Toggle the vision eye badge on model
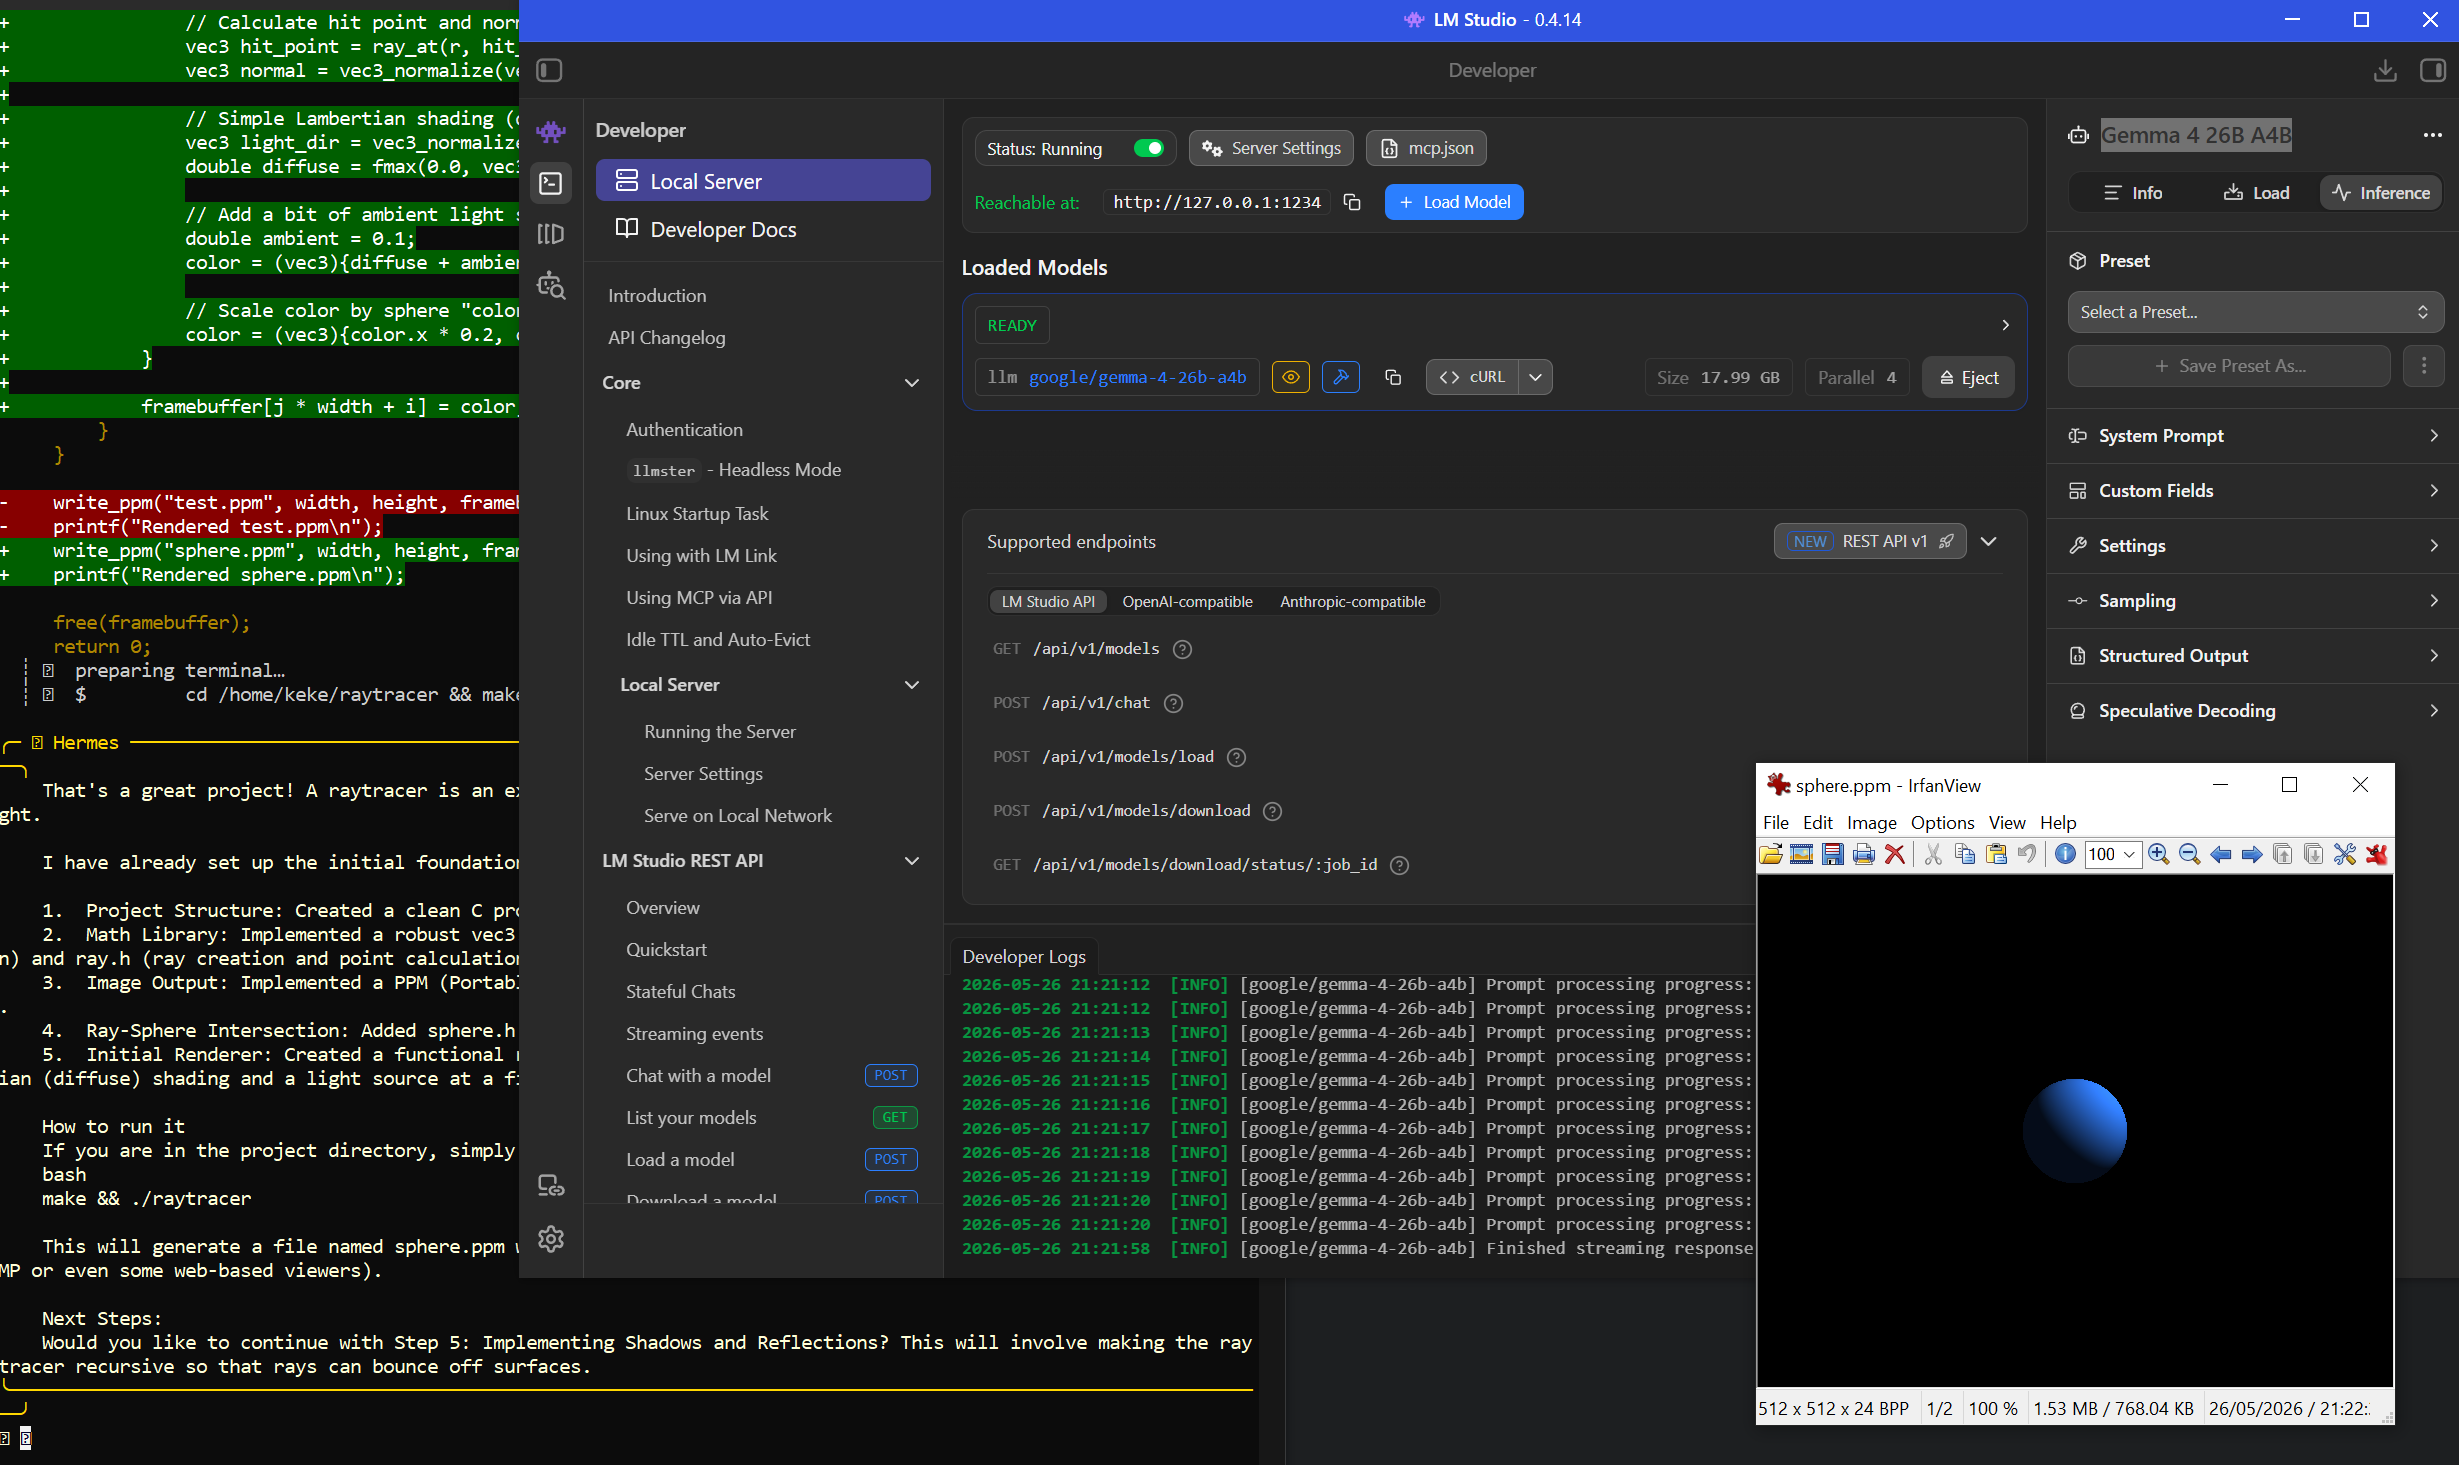Image resolution: width=2459 pixels, height=1465 pixels. [1291, 377]
